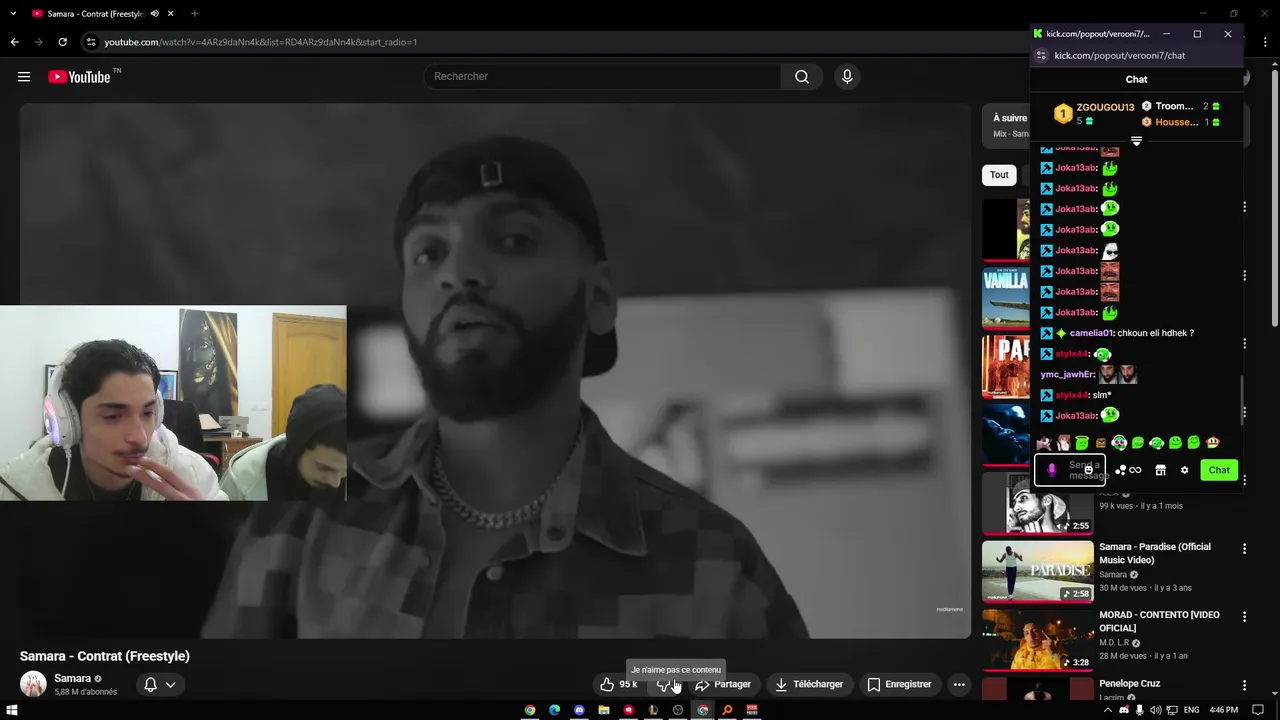
Task: Open File Explorer from the taskbar
Action: (x=604, y=710)
